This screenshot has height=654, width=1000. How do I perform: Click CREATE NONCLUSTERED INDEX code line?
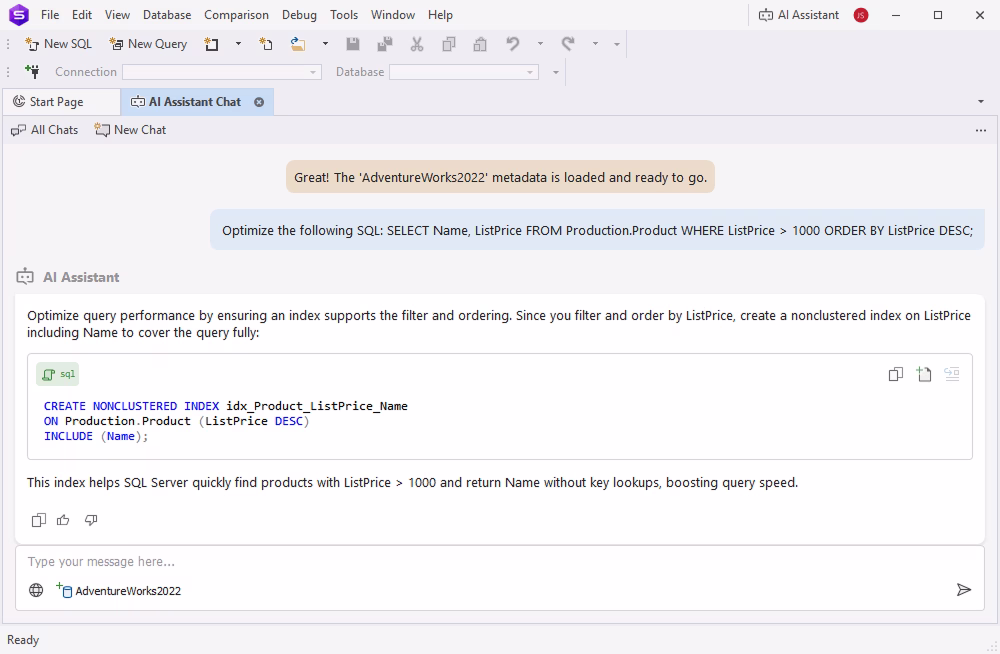point(226,406)
